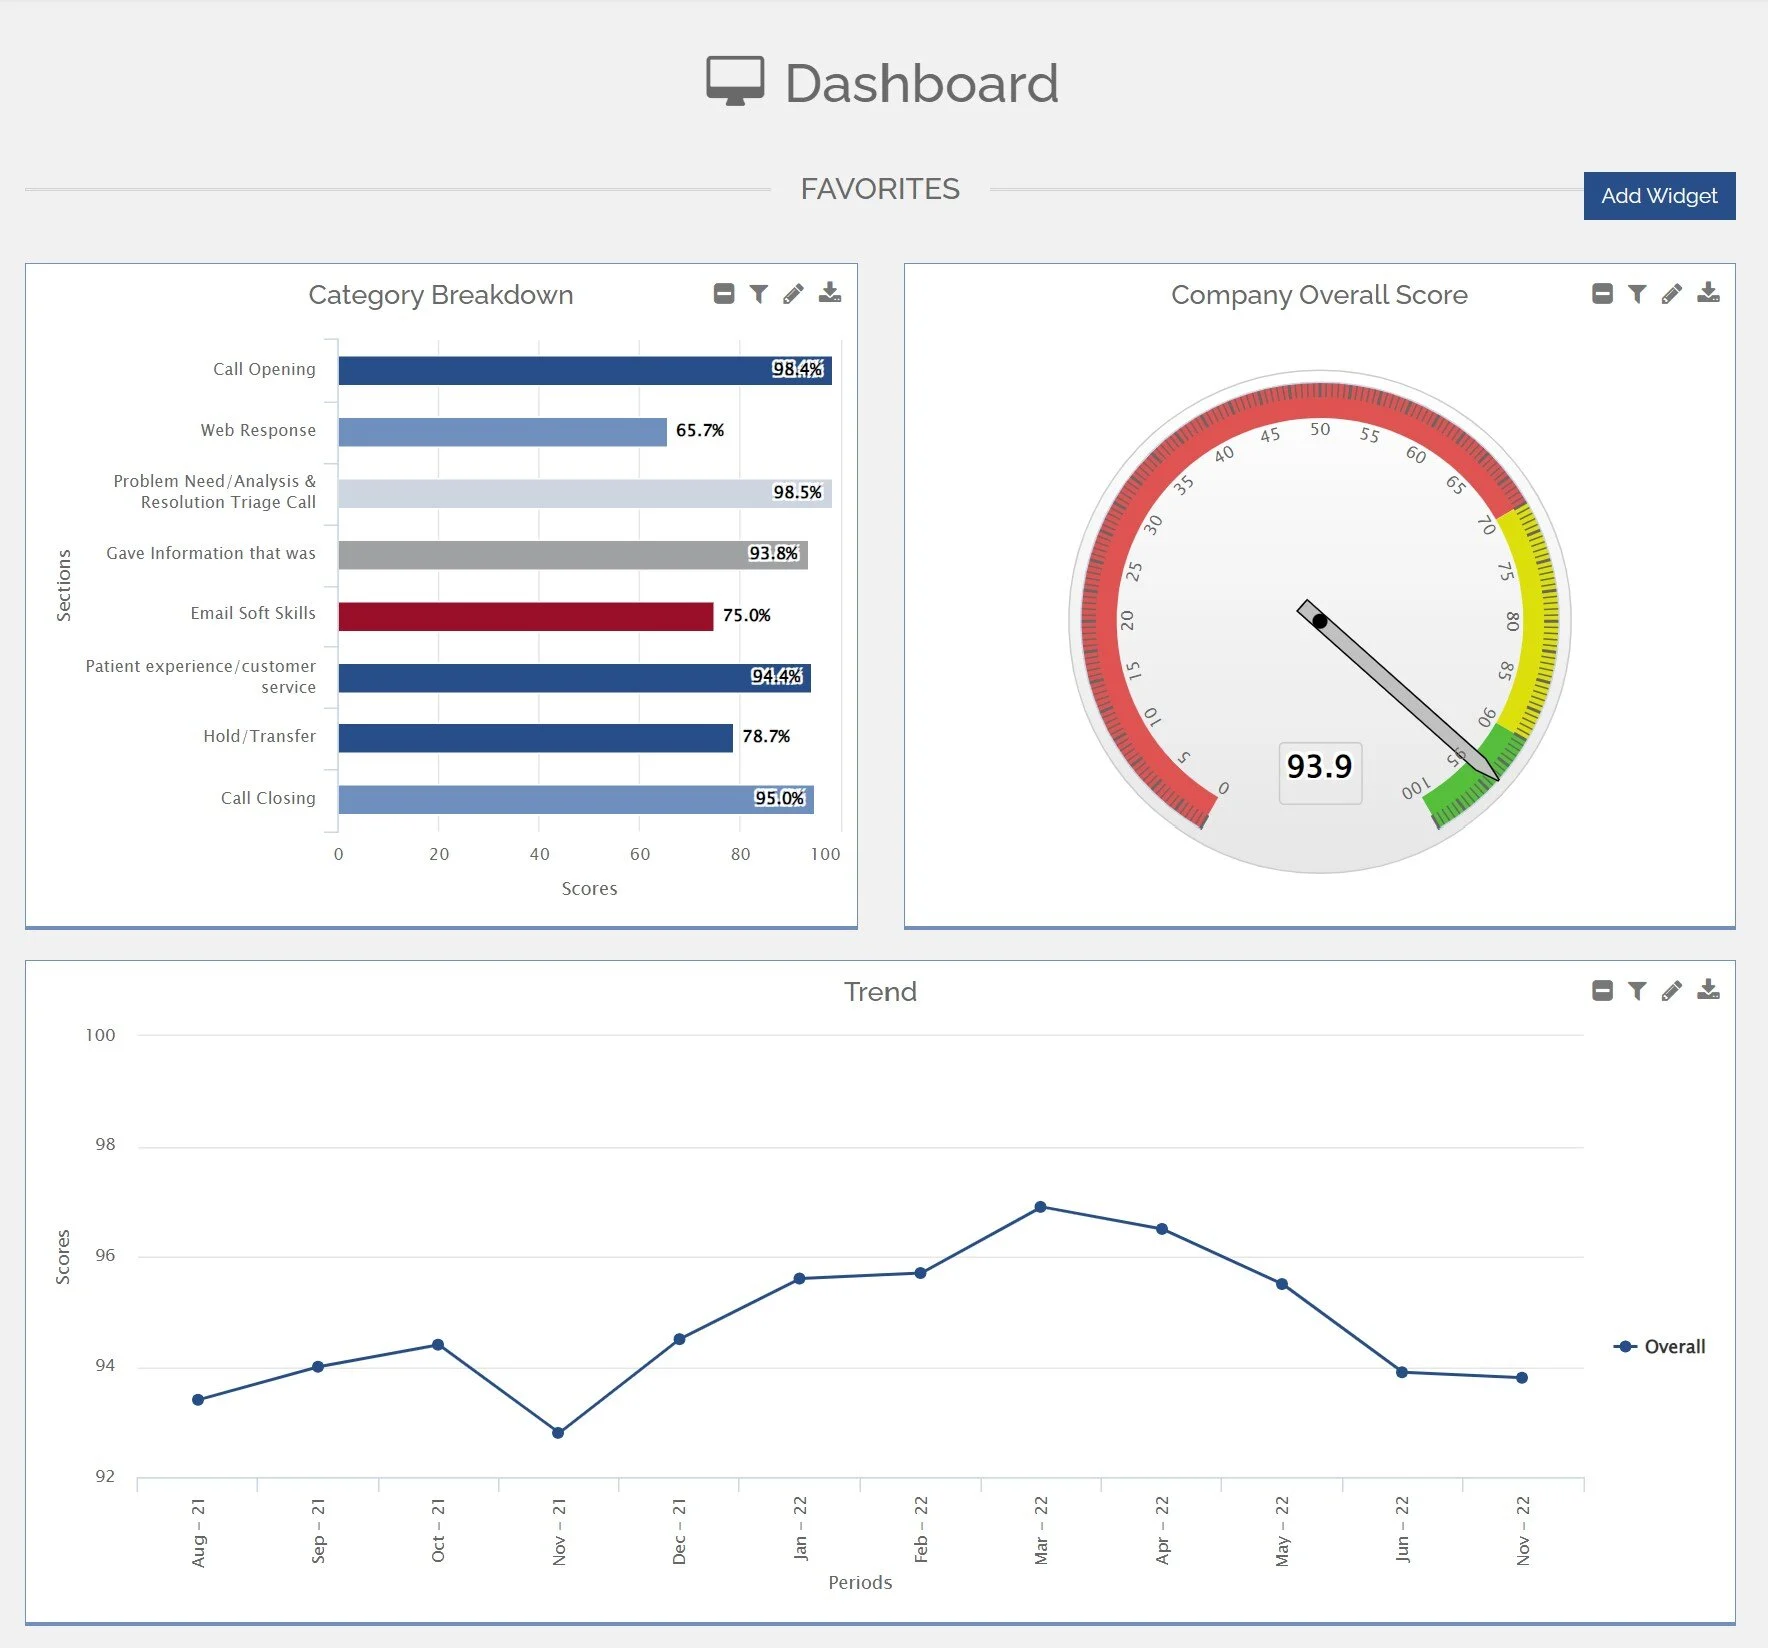Download the Category Breakdown chart
Viewport: 1768px width, 1648px height.
pos(829,292)
